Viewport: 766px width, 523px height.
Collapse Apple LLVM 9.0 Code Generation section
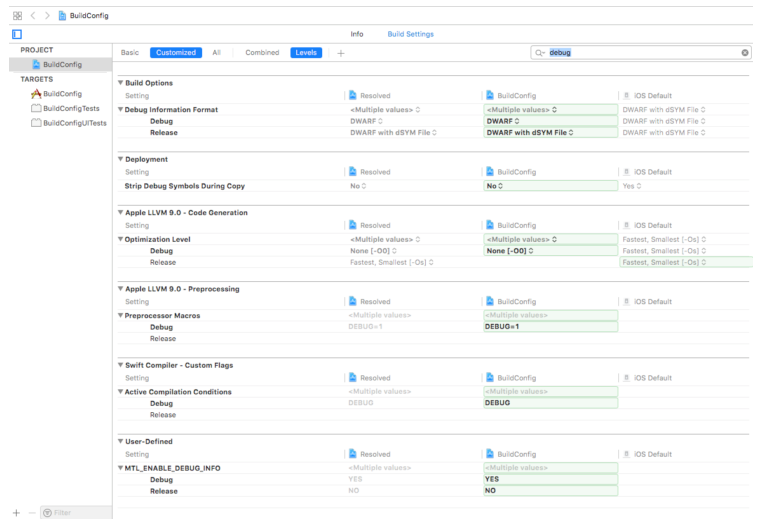point(120,212)
